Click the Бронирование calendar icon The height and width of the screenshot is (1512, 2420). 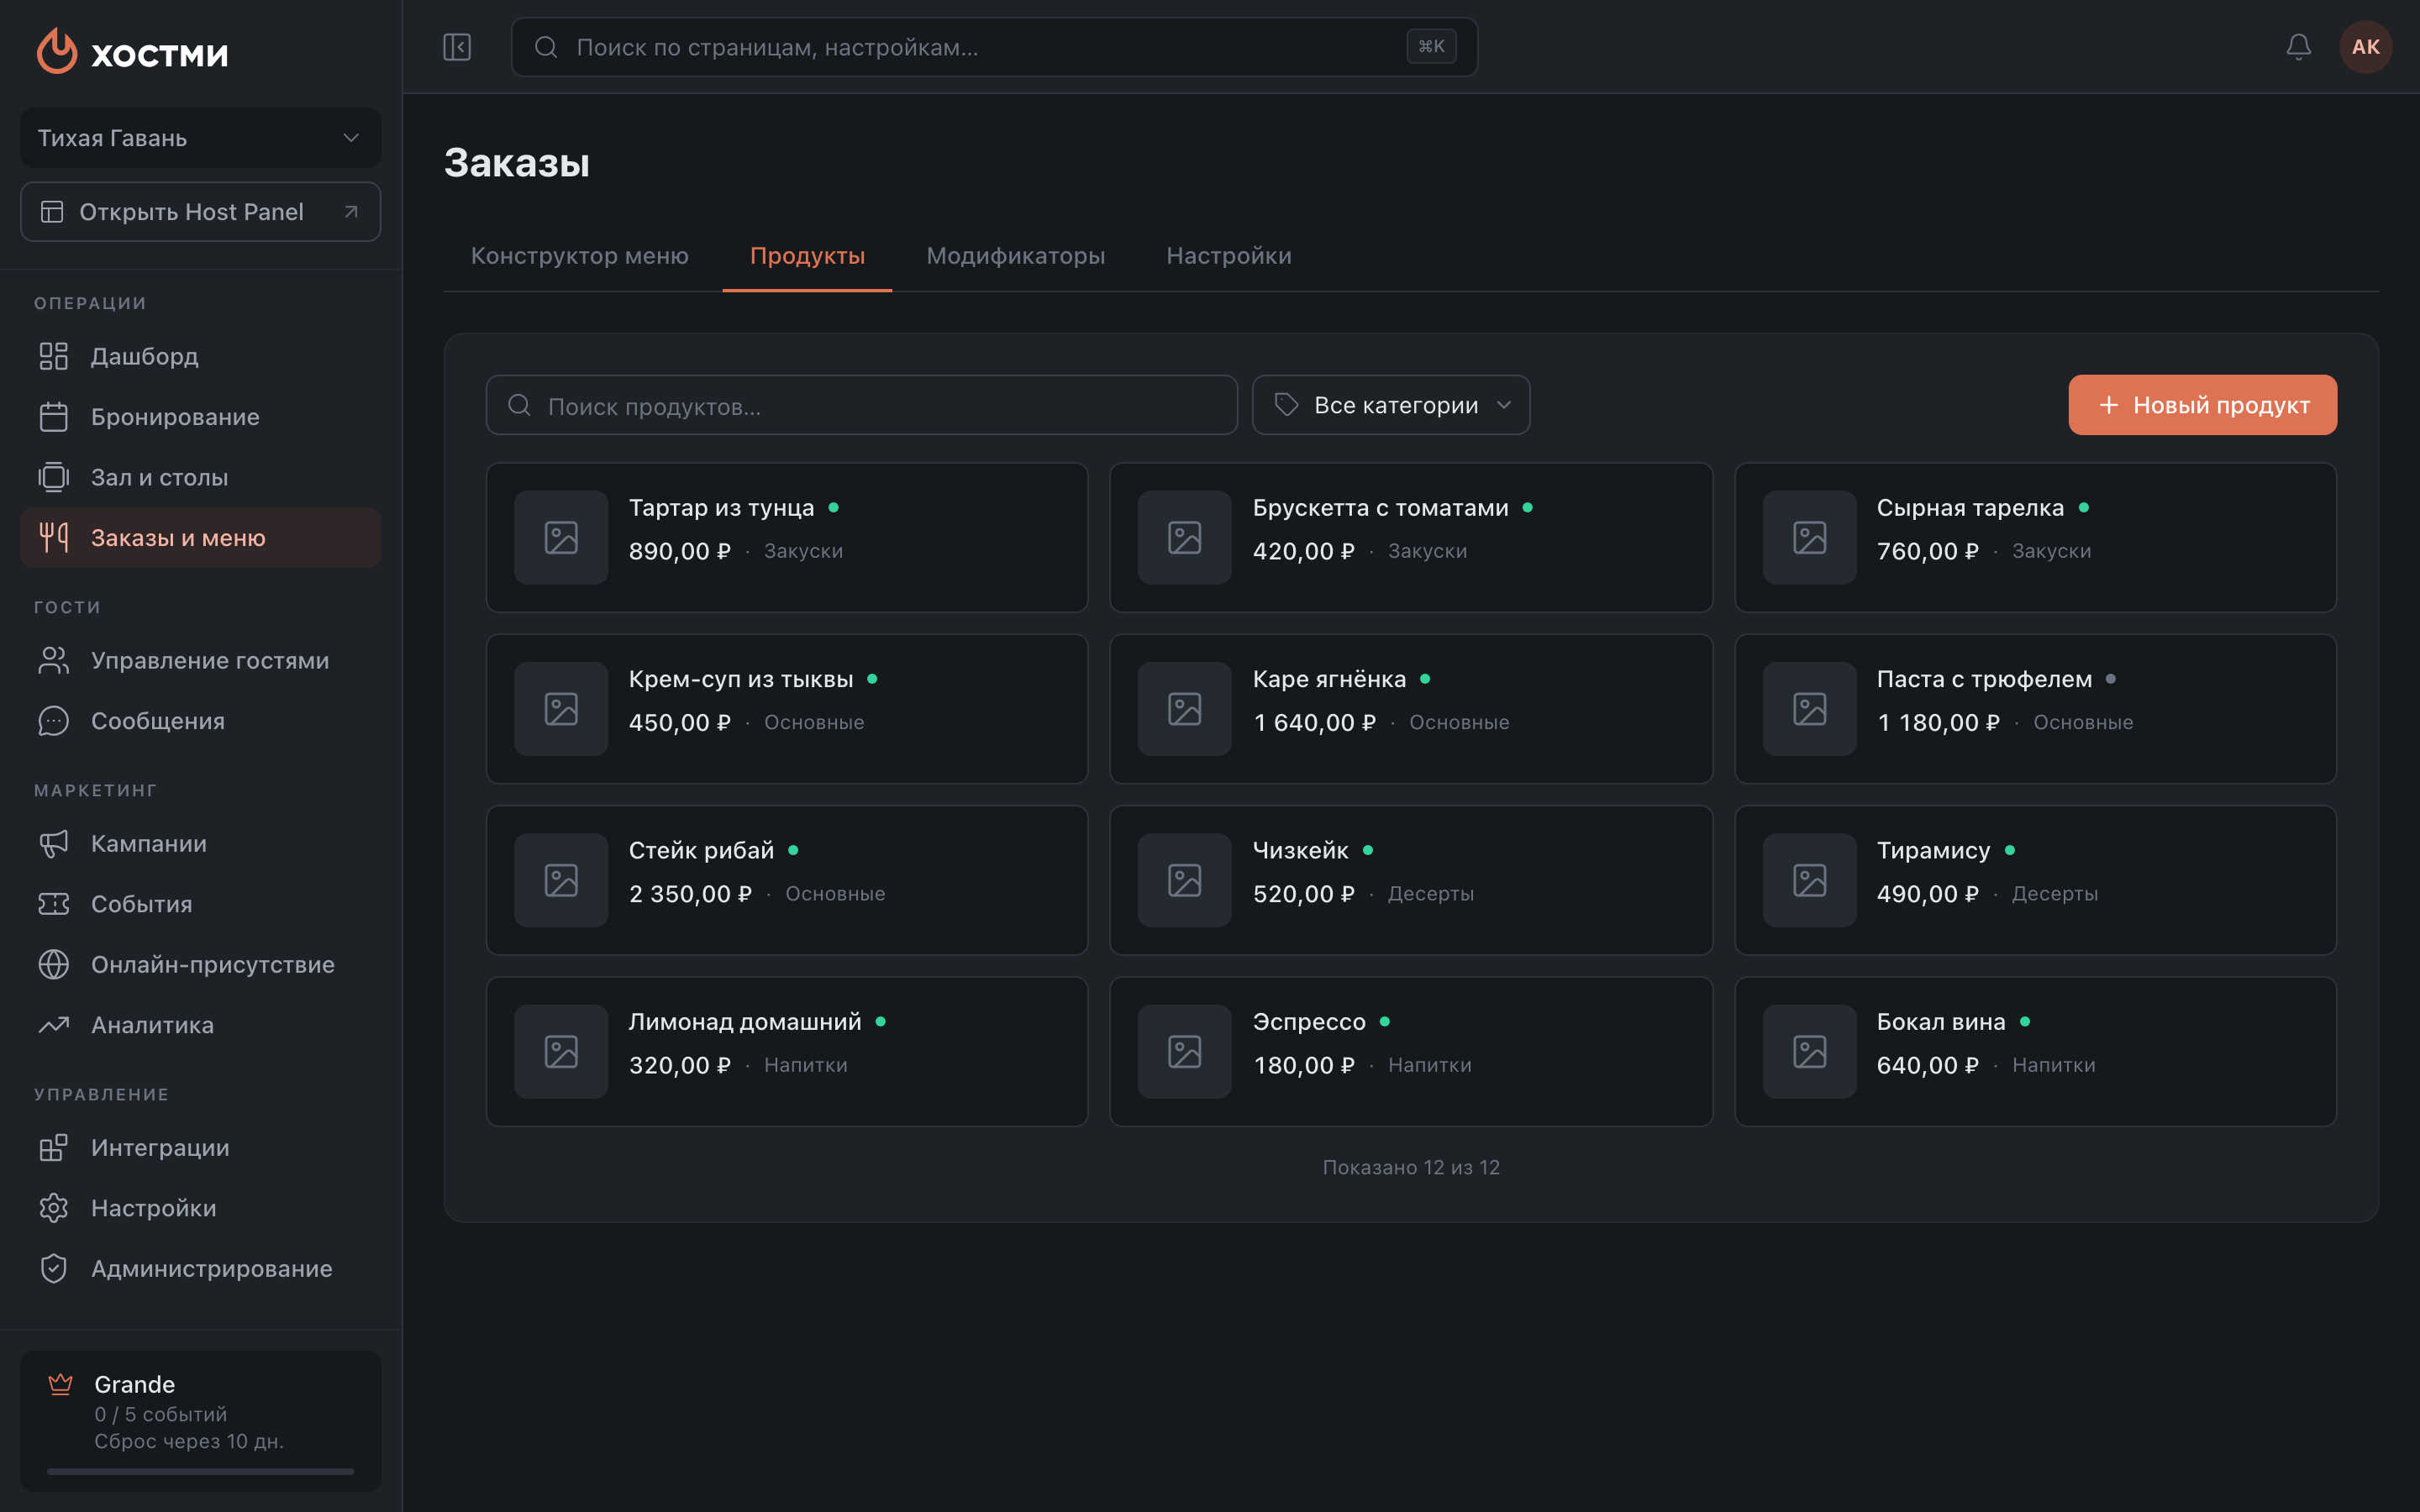click(54, 417)
